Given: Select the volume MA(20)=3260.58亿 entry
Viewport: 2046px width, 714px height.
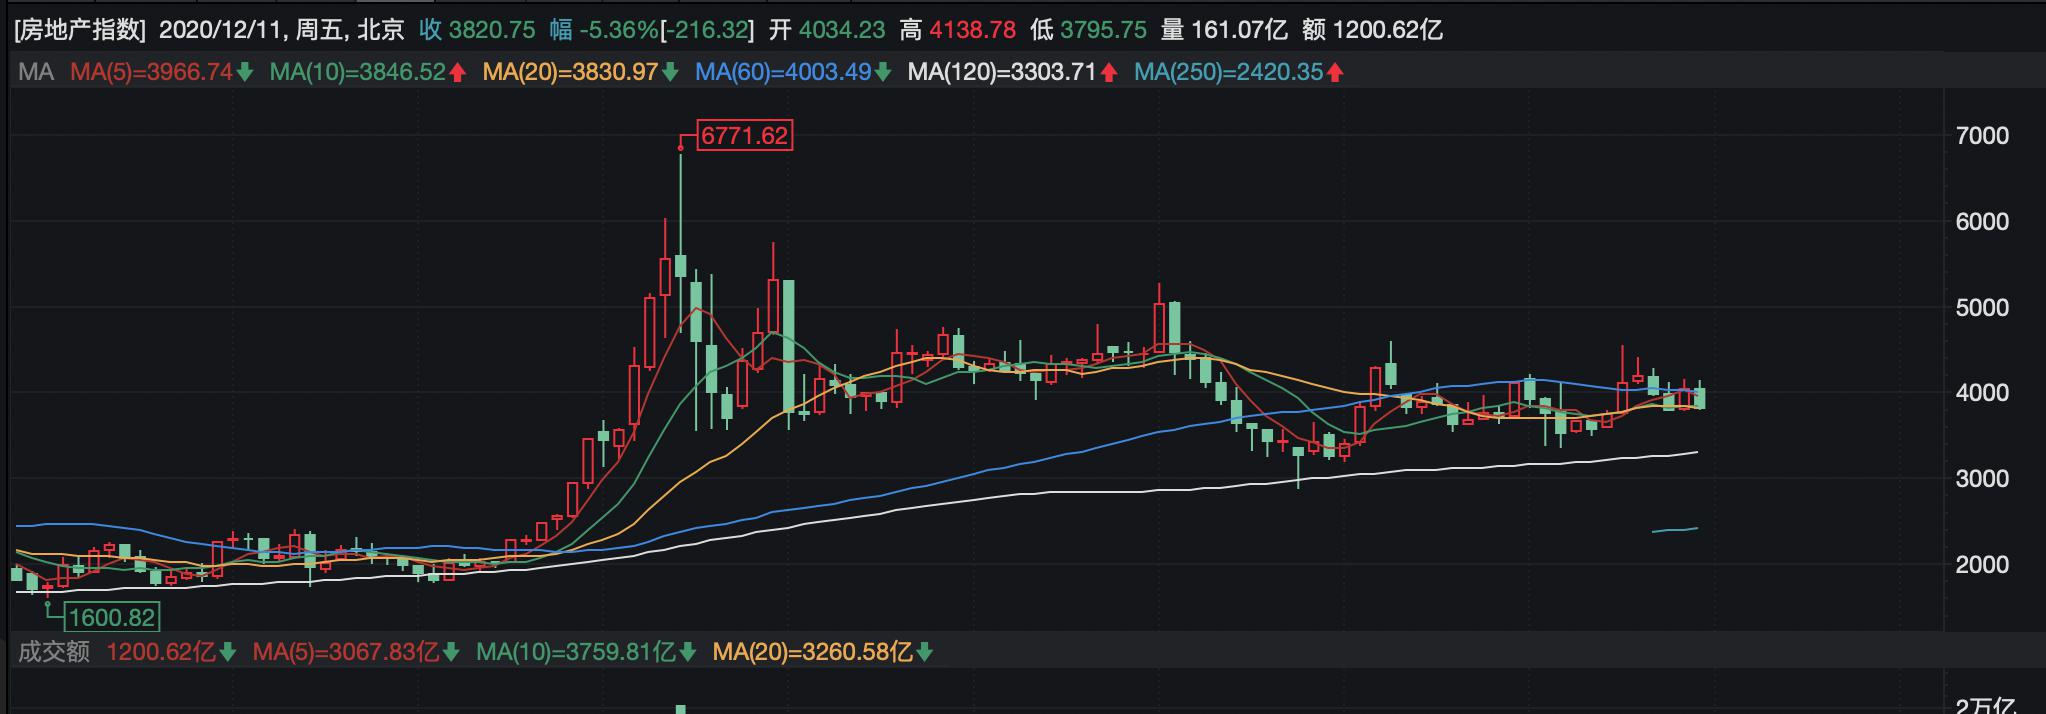Looking at the screenshot, I should pyautogui.click(x=813, y=652).
